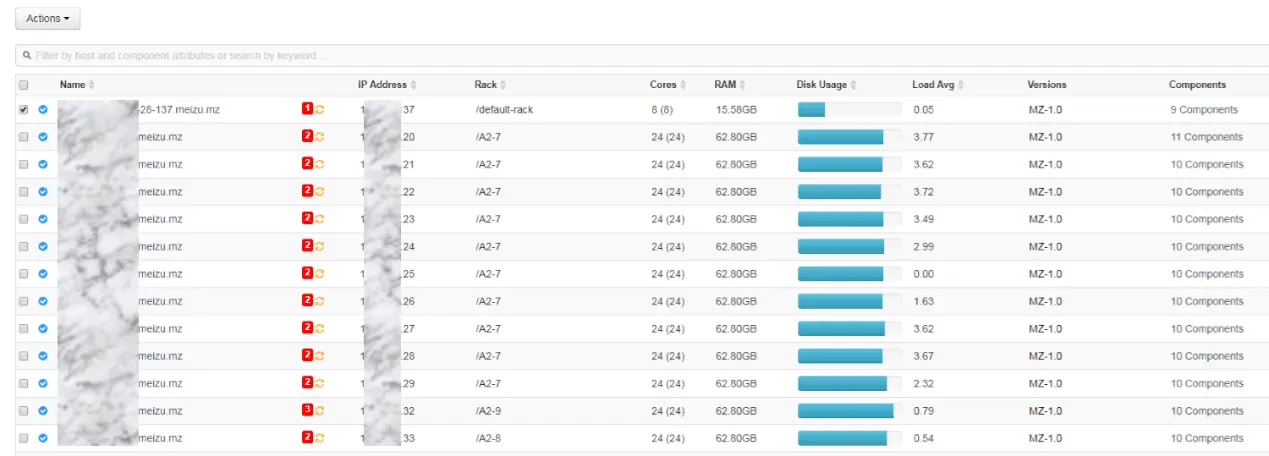The image size is (1269, 456).
Task: Check the host with IP ending 33
Action: [x=23, y=438]
